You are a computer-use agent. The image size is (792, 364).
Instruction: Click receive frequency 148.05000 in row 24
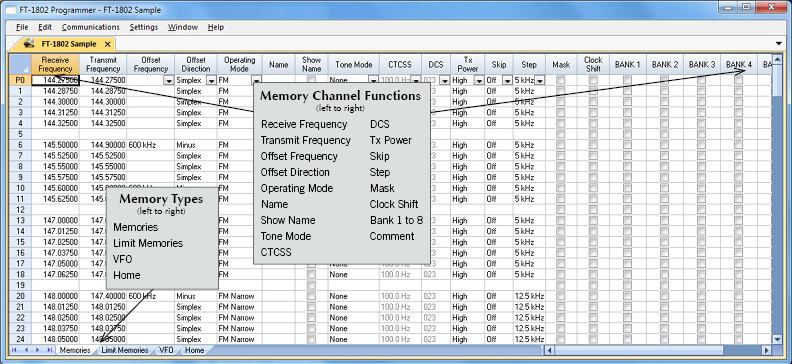coord(55,339)
